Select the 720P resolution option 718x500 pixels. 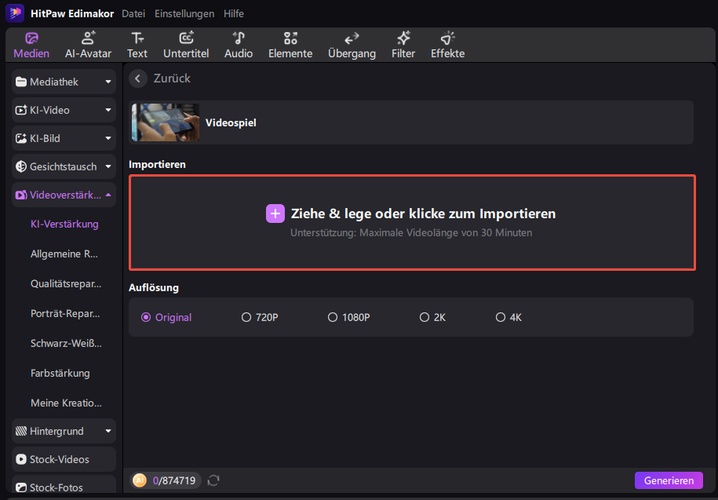click(260, 317)
